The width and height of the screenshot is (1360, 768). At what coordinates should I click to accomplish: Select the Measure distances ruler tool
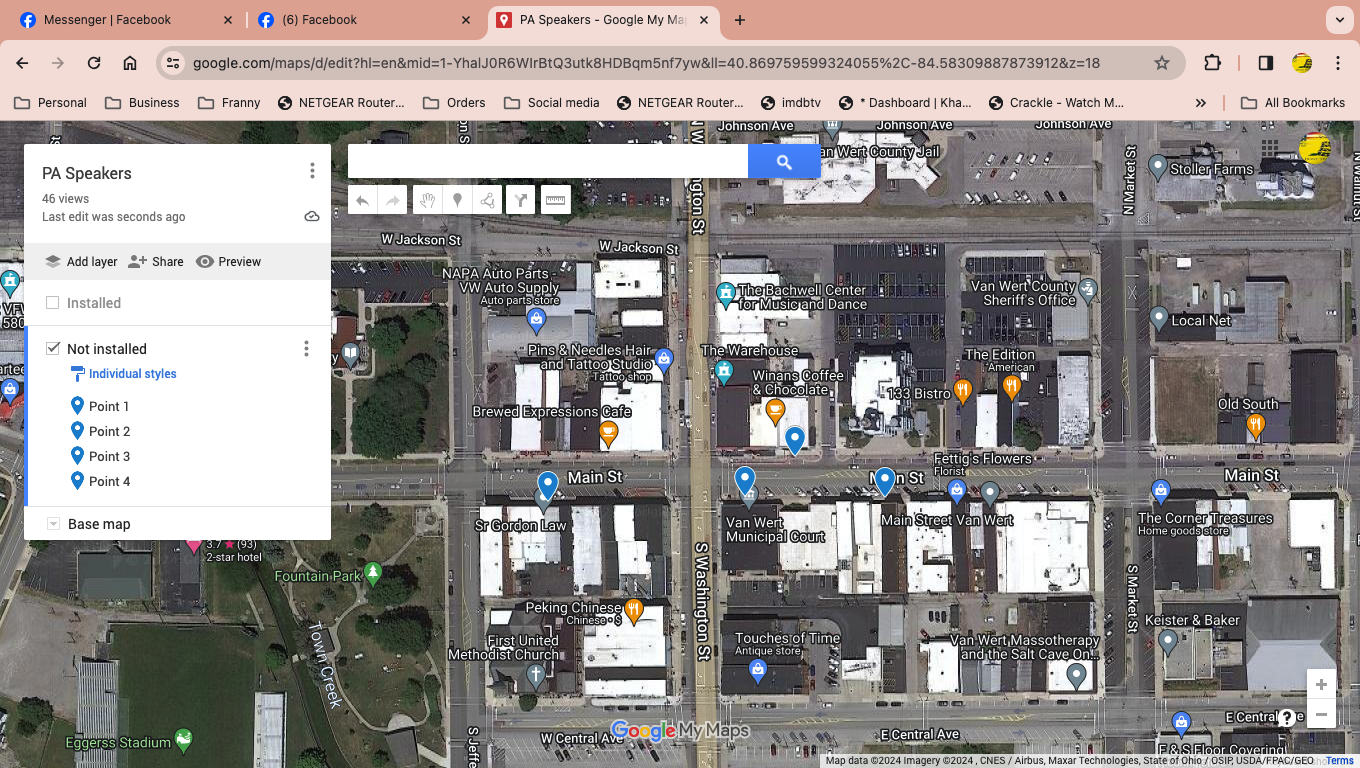[x=556, y=201]
